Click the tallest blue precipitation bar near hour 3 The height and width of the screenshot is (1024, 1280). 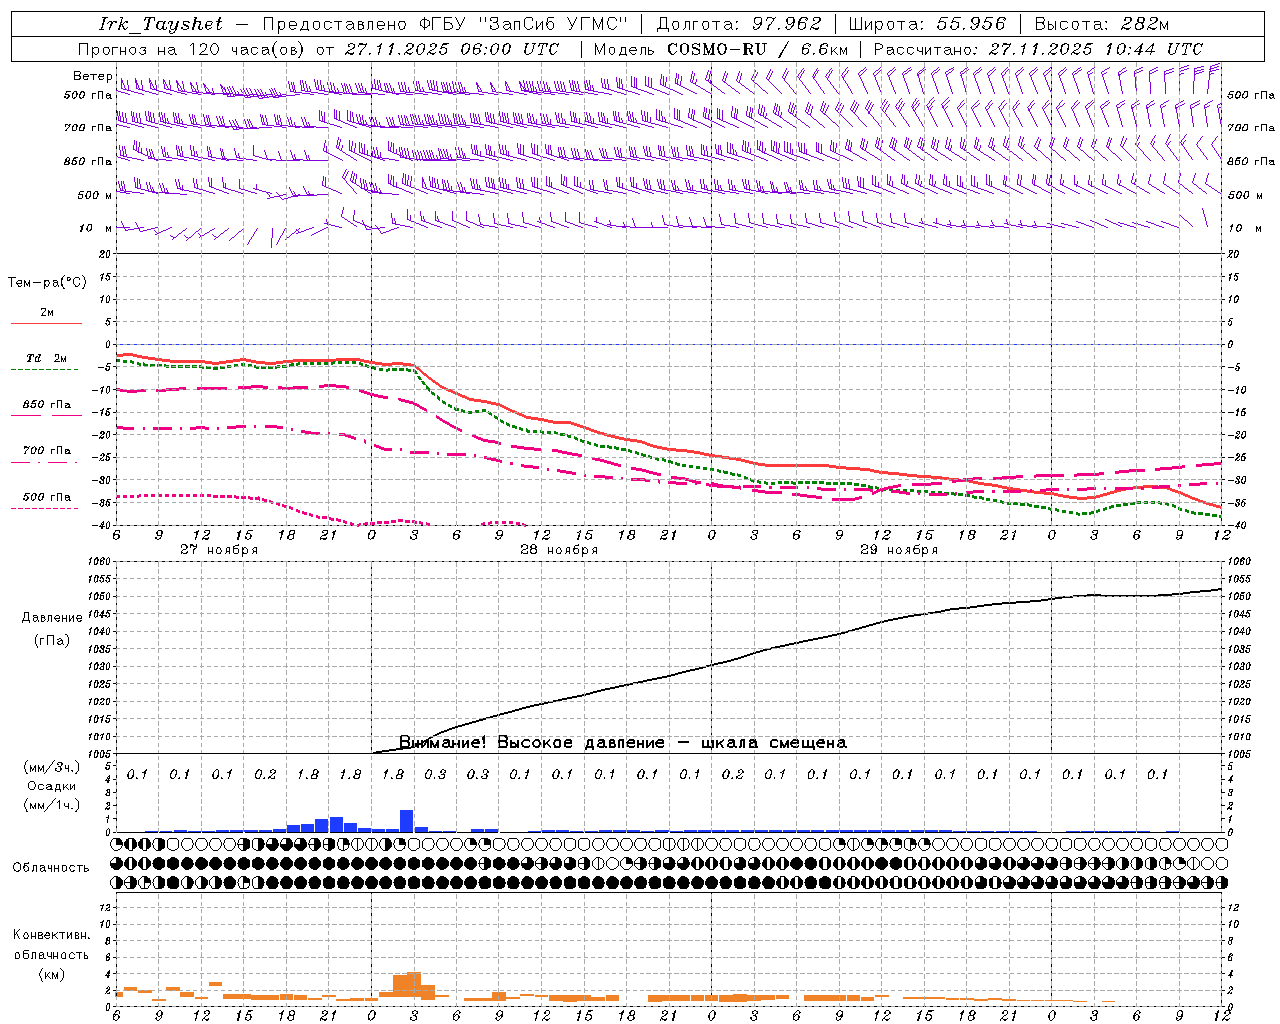click(407, 821)
